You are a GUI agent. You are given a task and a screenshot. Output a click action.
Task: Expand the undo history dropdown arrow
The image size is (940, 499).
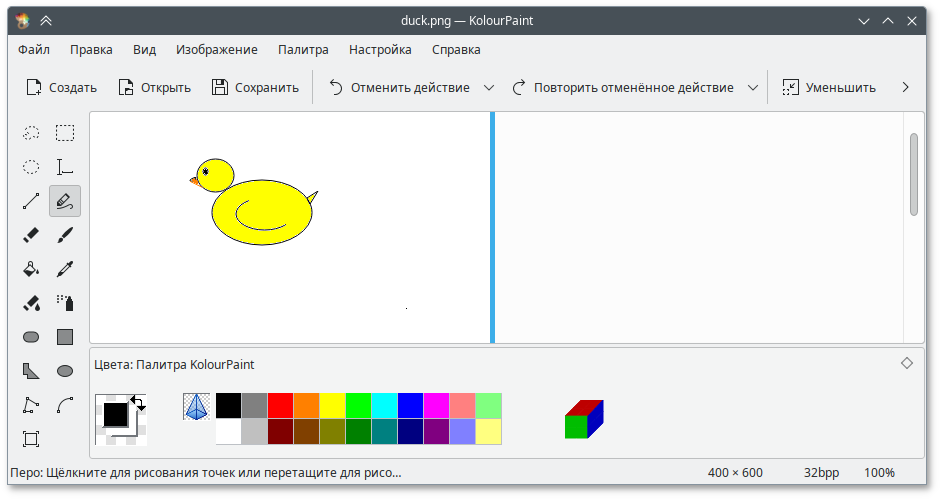489,88
